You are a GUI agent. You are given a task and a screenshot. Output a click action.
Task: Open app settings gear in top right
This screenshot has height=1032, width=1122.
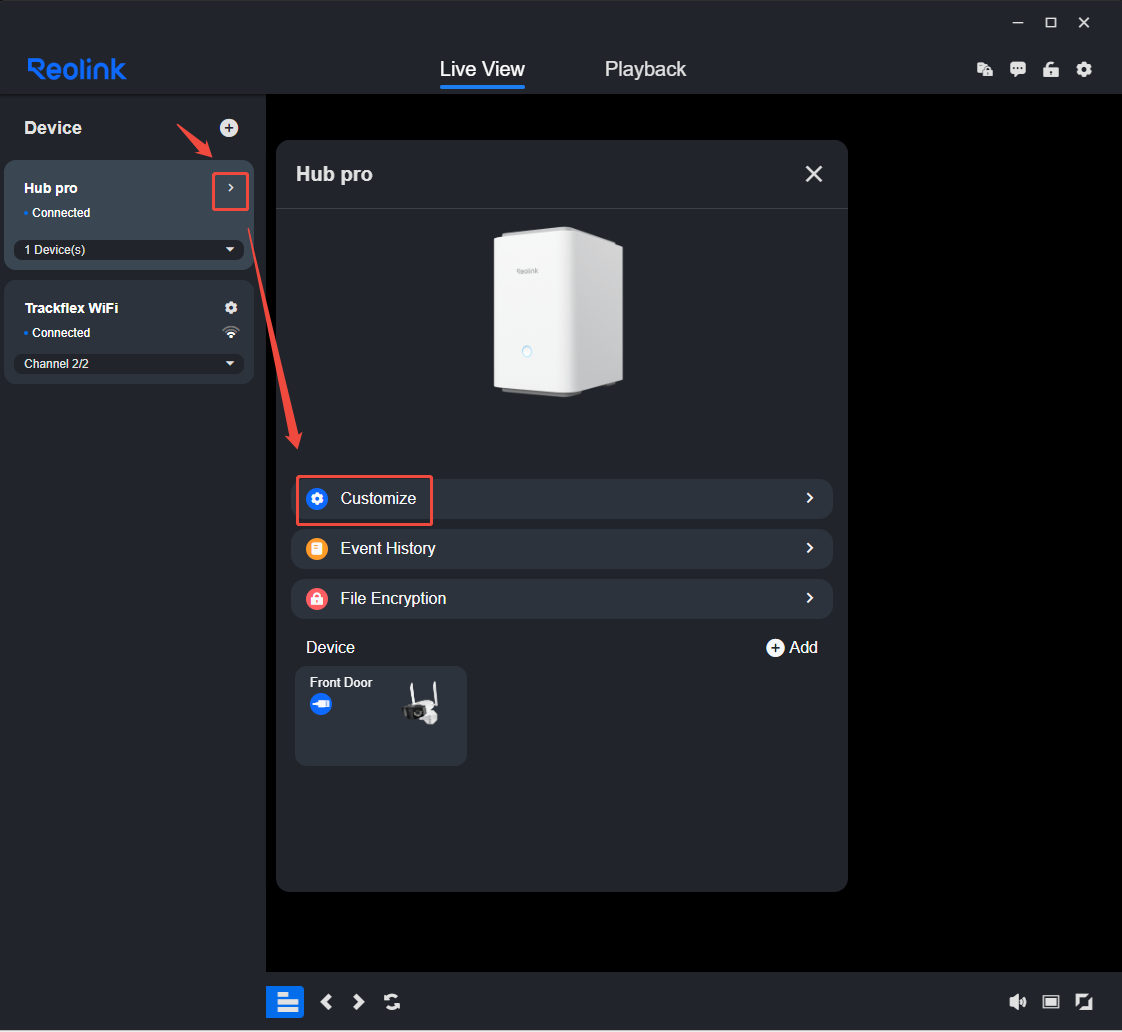(1084, 69)
